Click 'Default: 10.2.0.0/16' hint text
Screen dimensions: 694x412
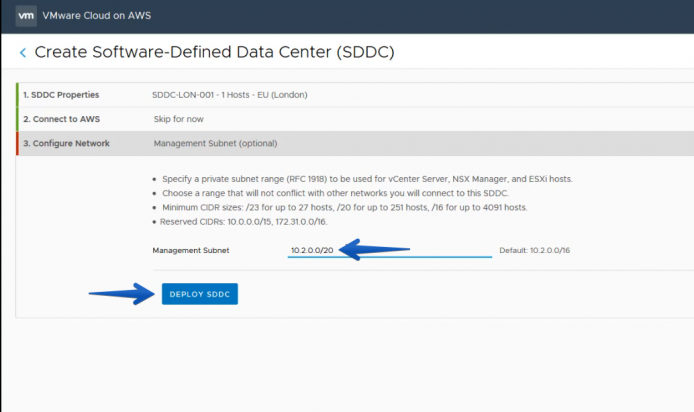535,250
